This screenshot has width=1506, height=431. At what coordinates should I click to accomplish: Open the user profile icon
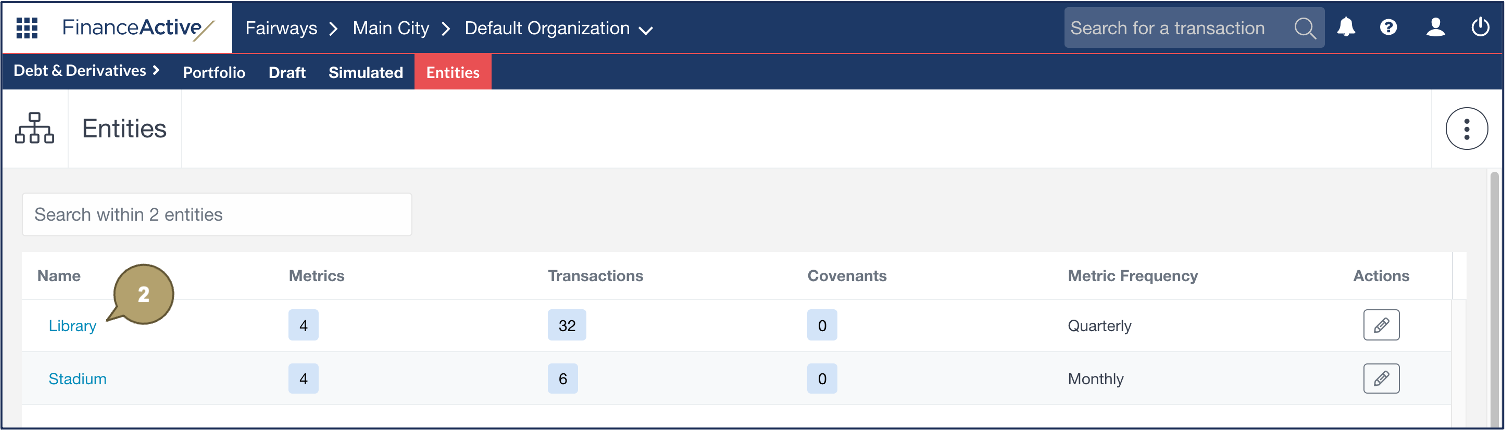click(1435, 28)
